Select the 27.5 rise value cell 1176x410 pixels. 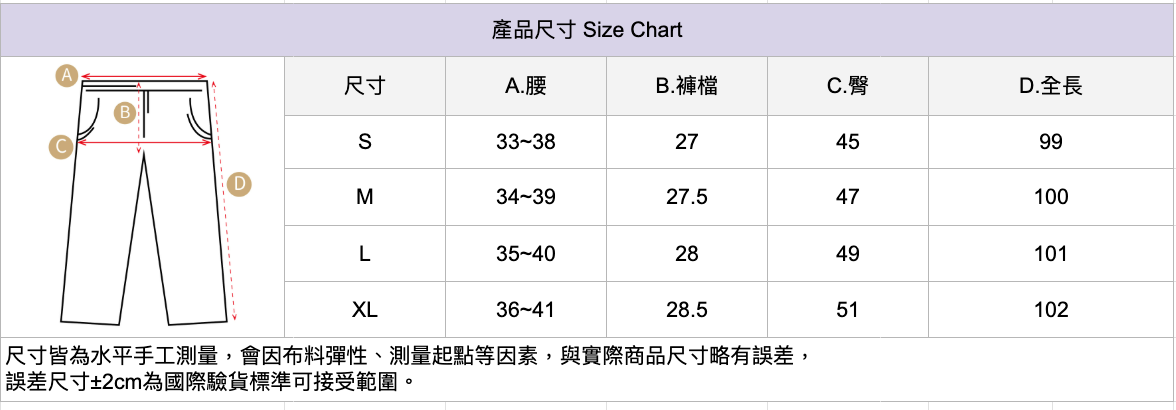(x=687, y=197)
